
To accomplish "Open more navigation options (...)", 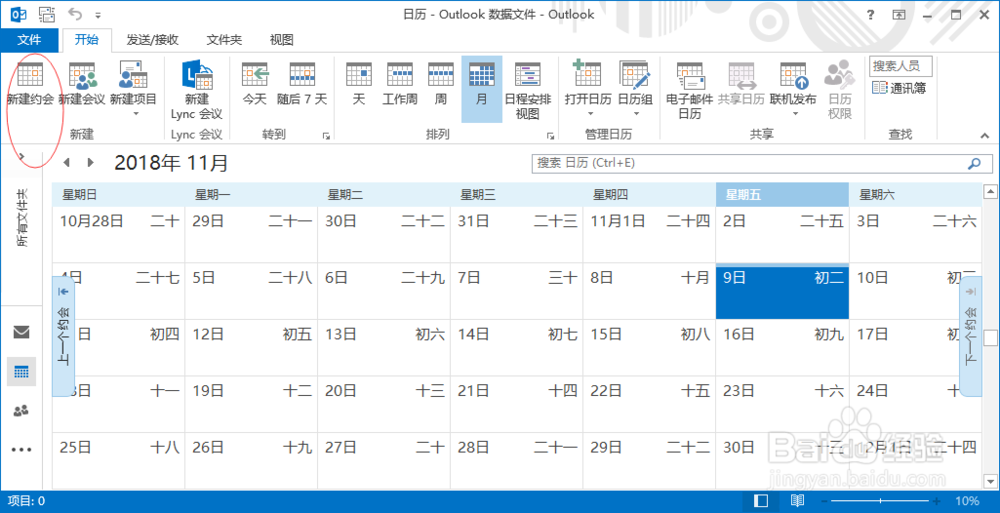I will coord(21,450).
